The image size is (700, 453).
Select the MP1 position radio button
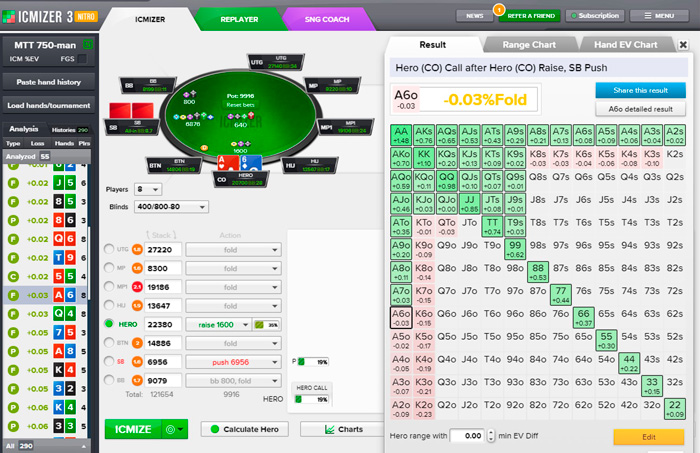pos(108,287)
